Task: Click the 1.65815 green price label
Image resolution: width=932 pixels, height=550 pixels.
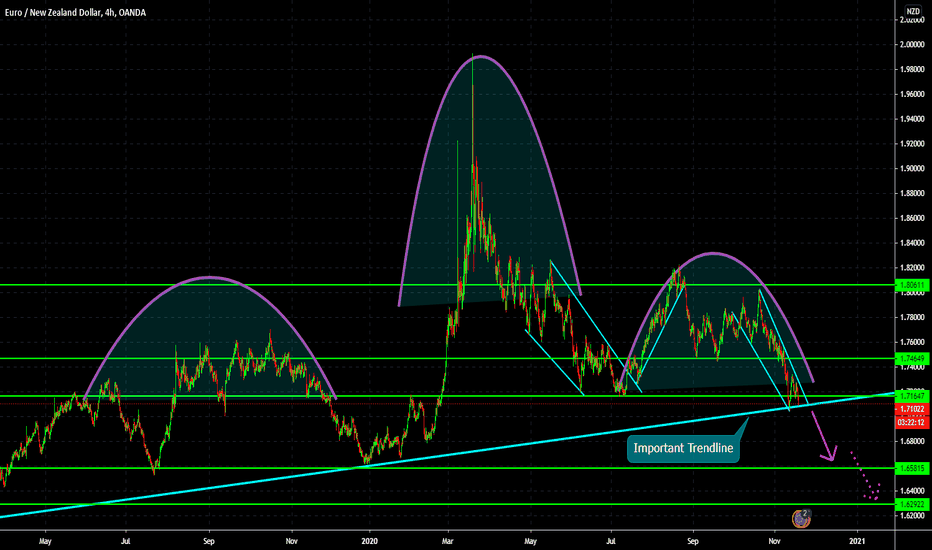Action: pyautogui.click(x=912, y=469)
